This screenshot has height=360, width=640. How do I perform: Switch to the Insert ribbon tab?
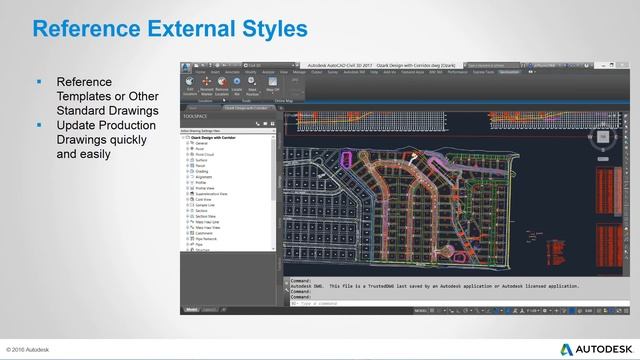(215, 72)
